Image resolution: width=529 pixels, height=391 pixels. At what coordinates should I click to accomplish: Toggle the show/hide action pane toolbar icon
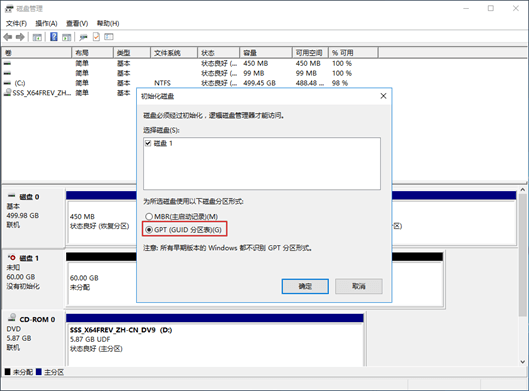[x=66, y=37]
